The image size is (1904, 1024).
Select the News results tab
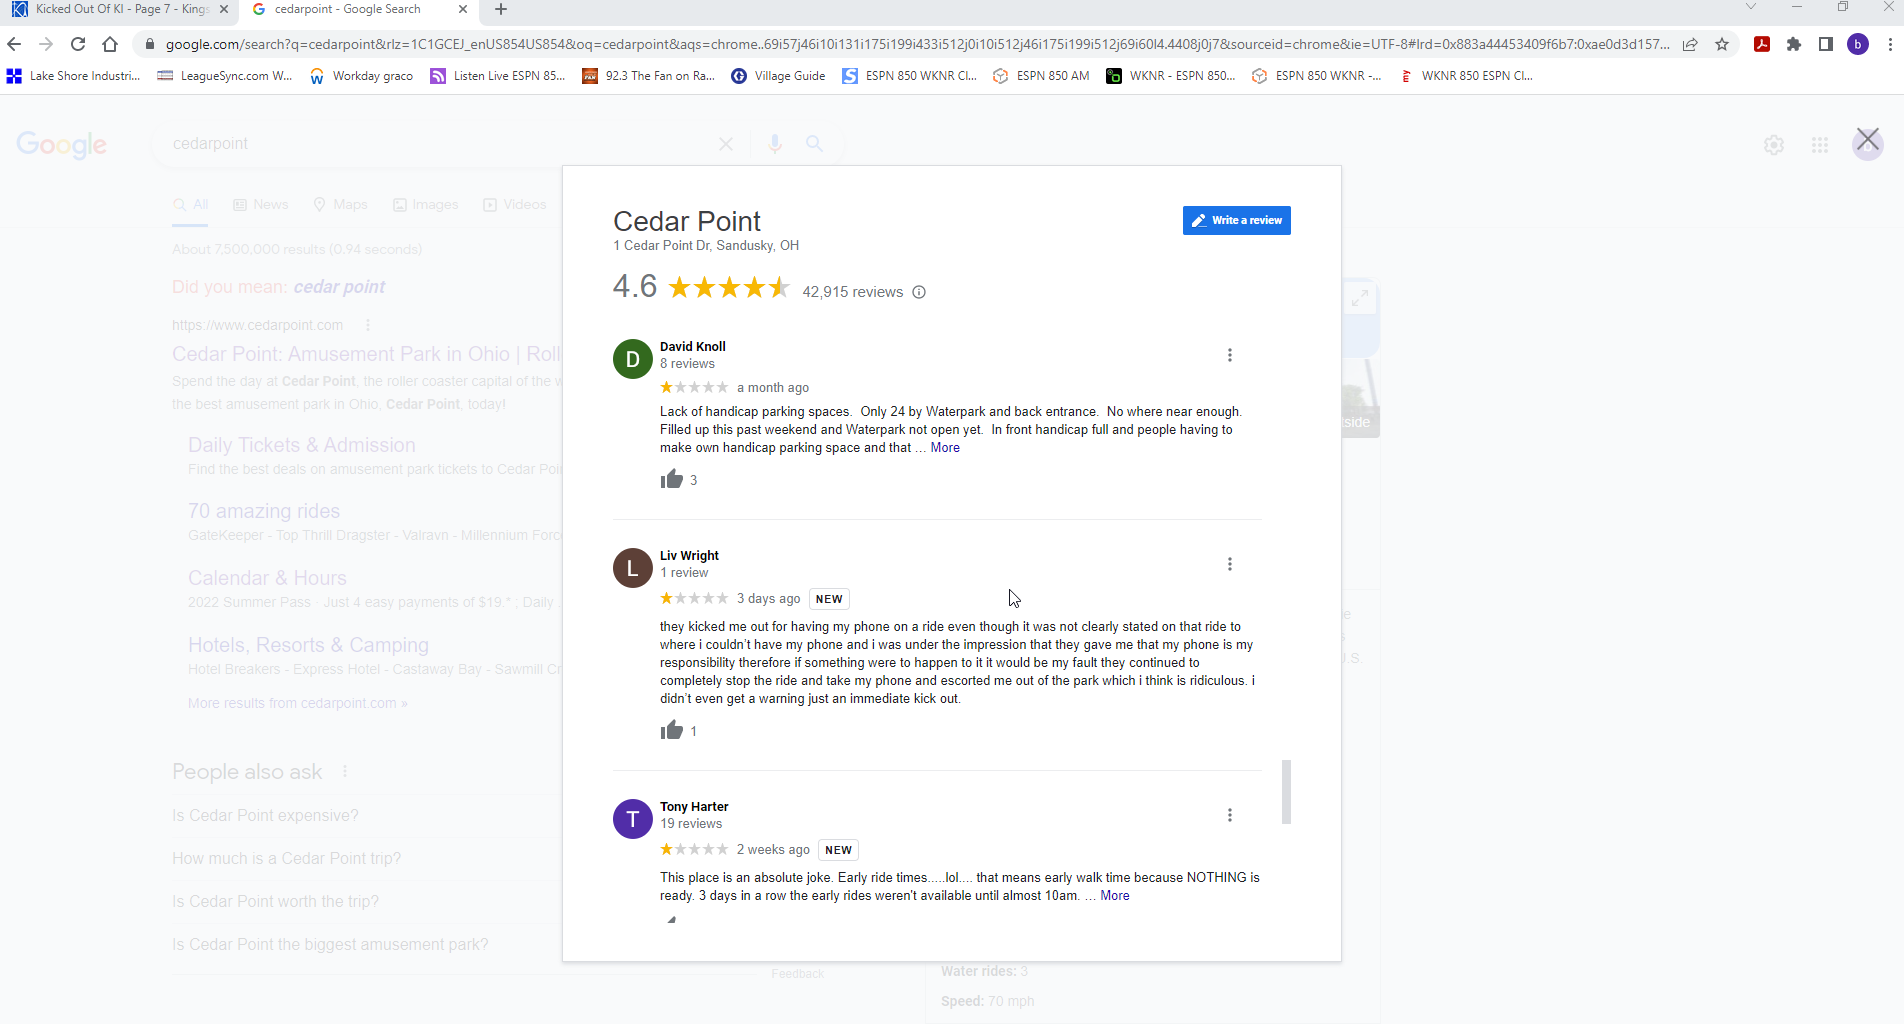(261, 205)
